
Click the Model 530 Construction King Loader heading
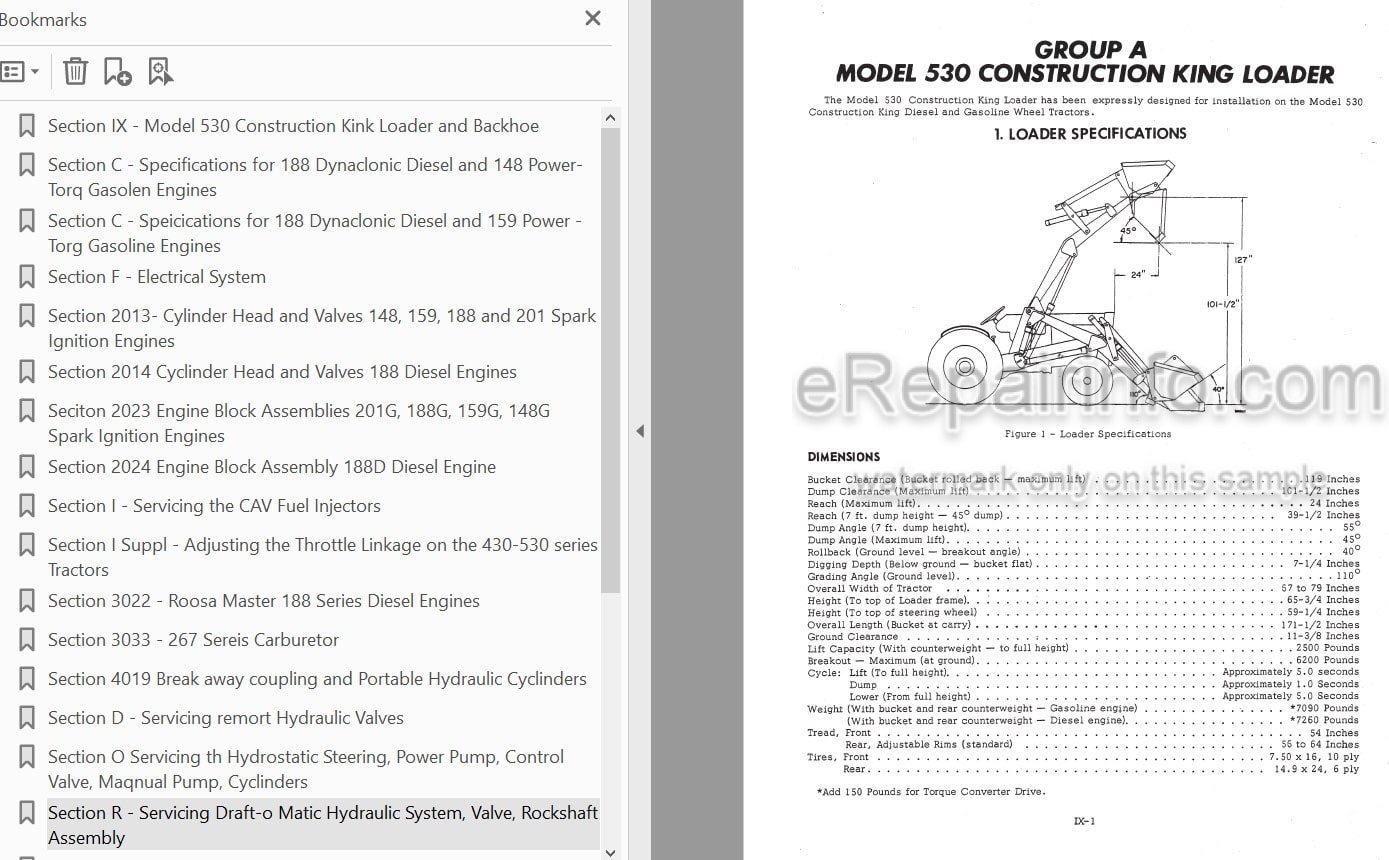click(x=1085, y=74)
